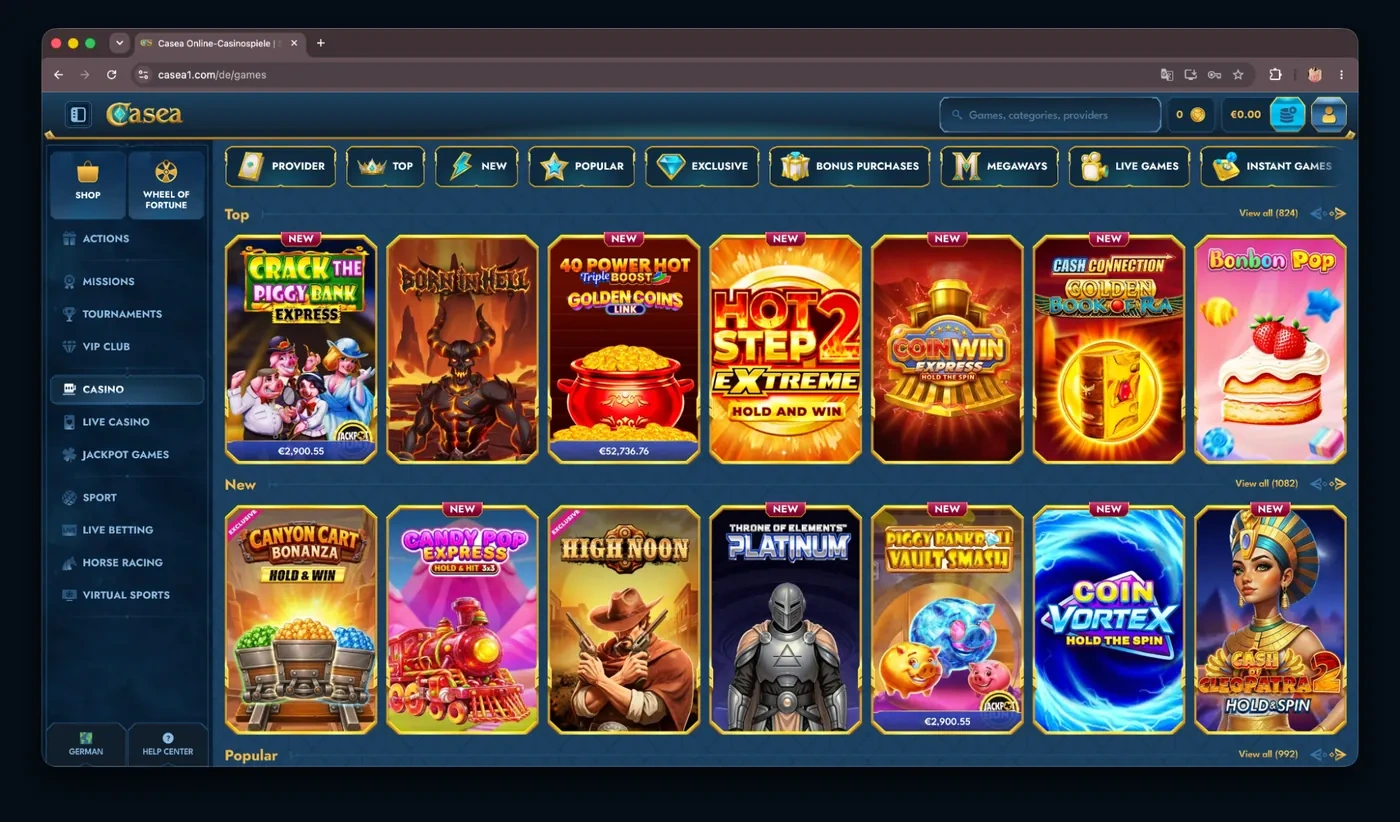
Task: Open Throne of Elements Platinum game
Action: click(785, 620)
